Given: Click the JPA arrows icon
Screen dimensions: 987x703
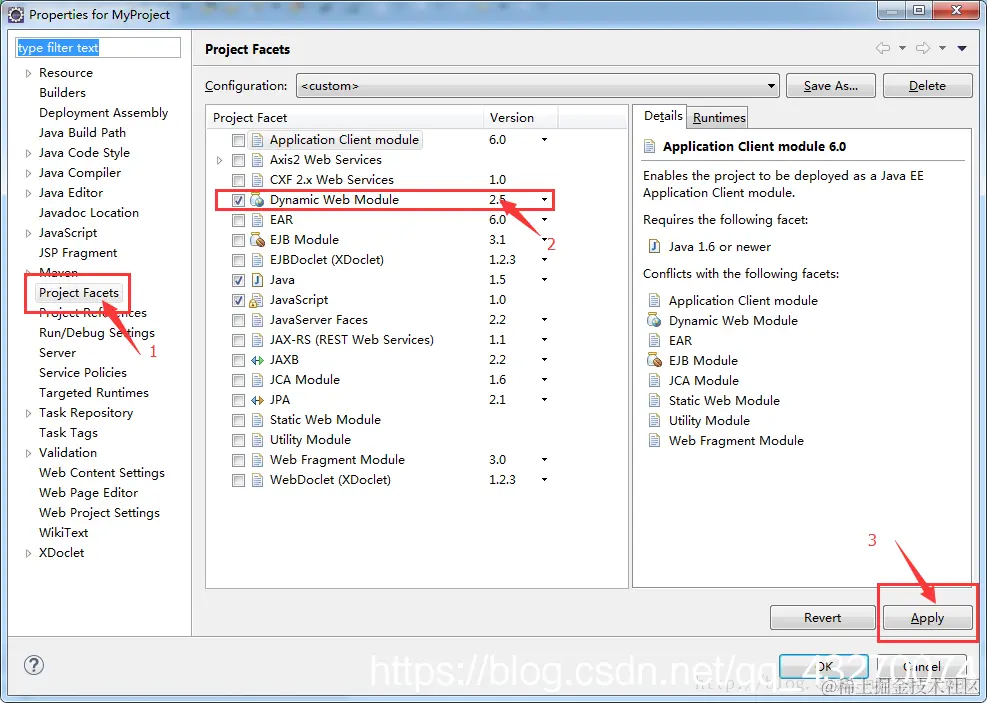Looking at the screenshot, I should tap(257, 400).
